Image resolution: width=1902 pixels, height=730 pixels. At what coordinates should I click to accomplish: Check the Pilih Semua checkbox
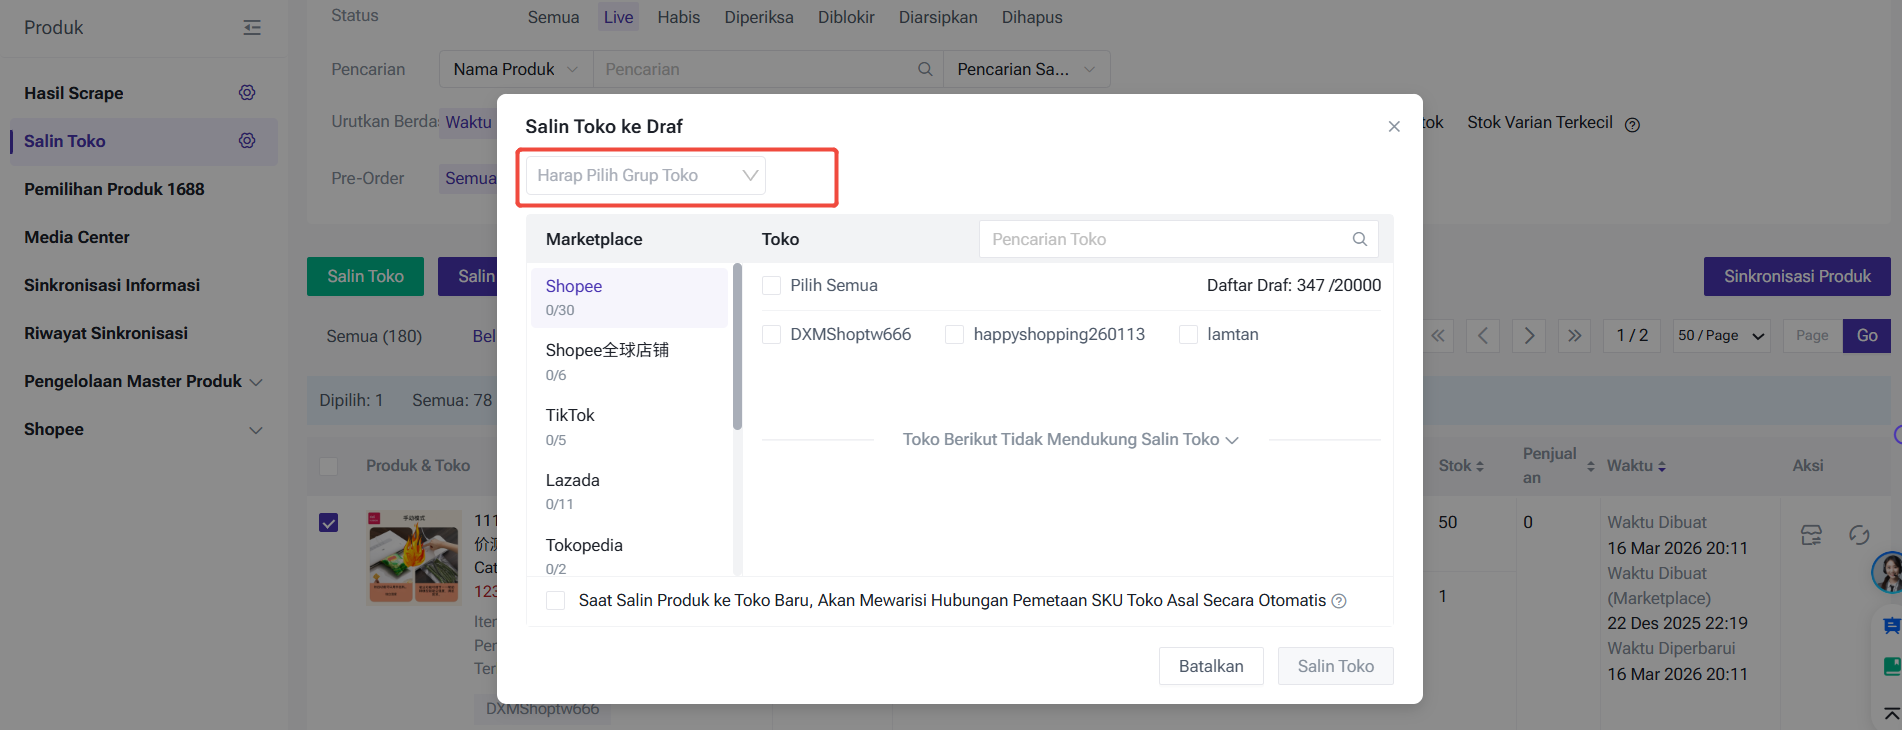(771, 286)
